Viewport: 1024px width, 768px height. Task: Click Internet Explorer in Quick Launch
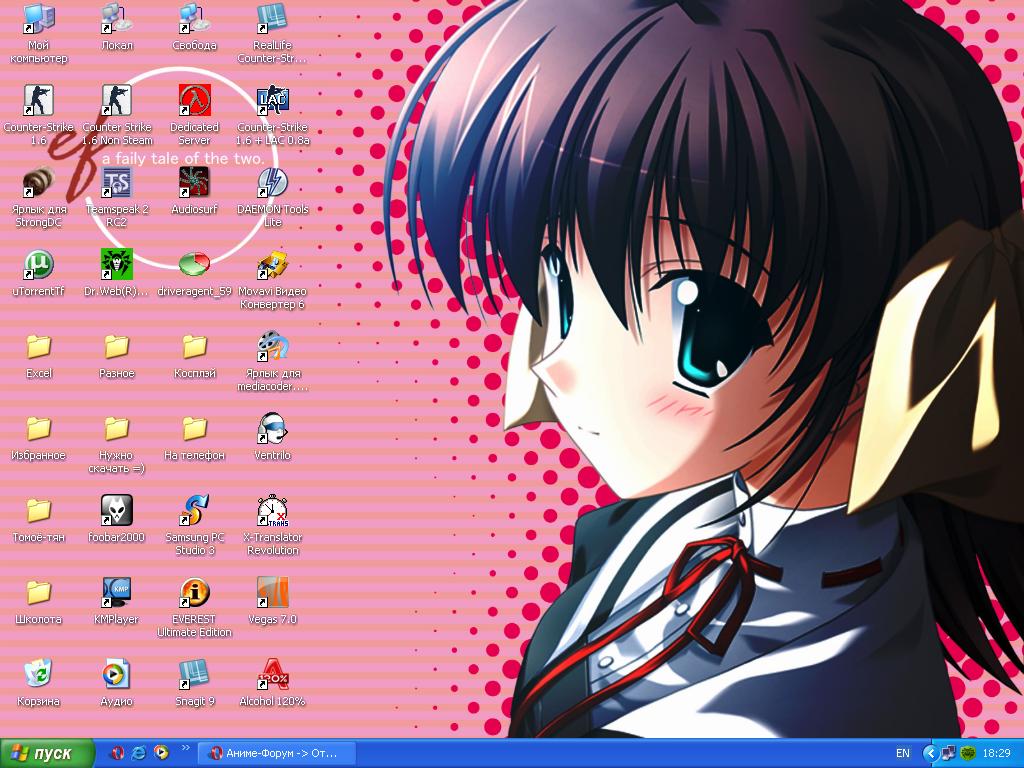click(x=139, y=753)
